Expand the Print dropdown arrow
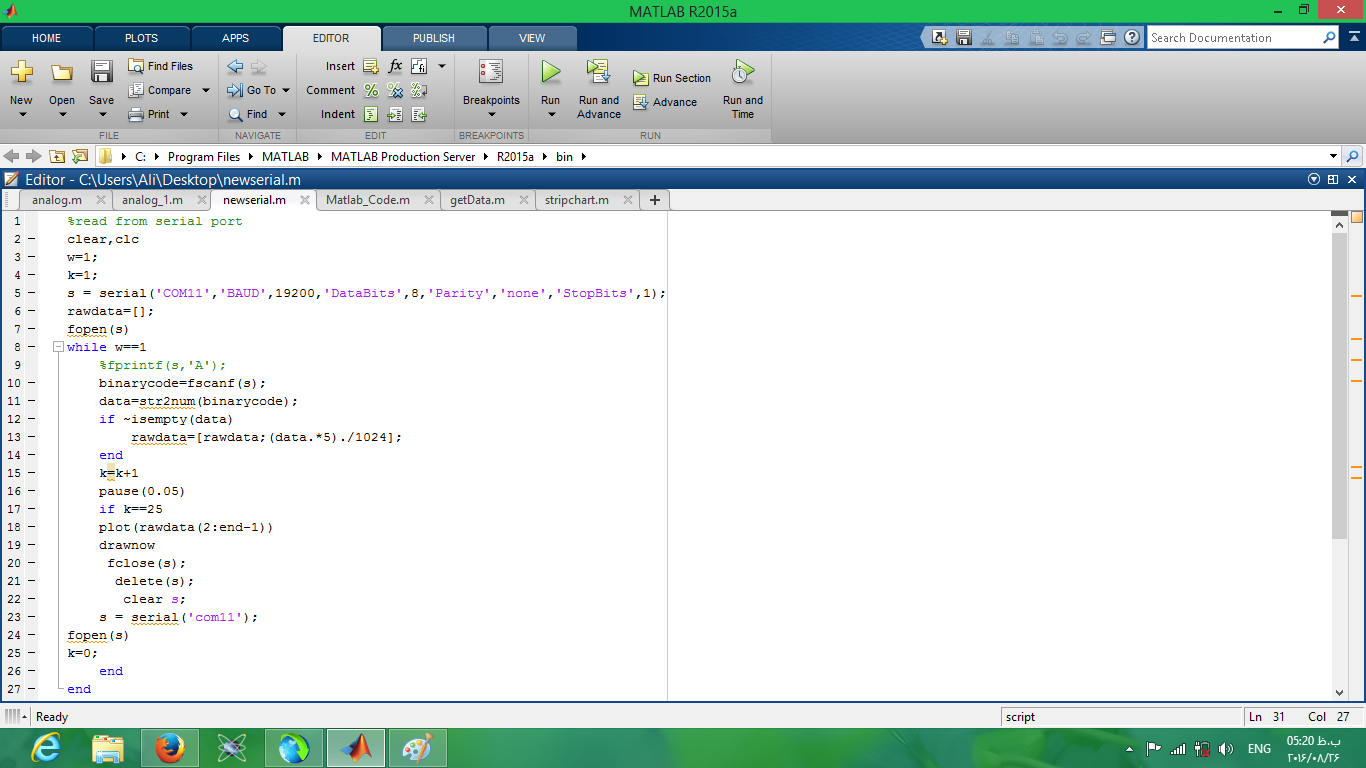The image size is (1366, 768). point(184,114)
